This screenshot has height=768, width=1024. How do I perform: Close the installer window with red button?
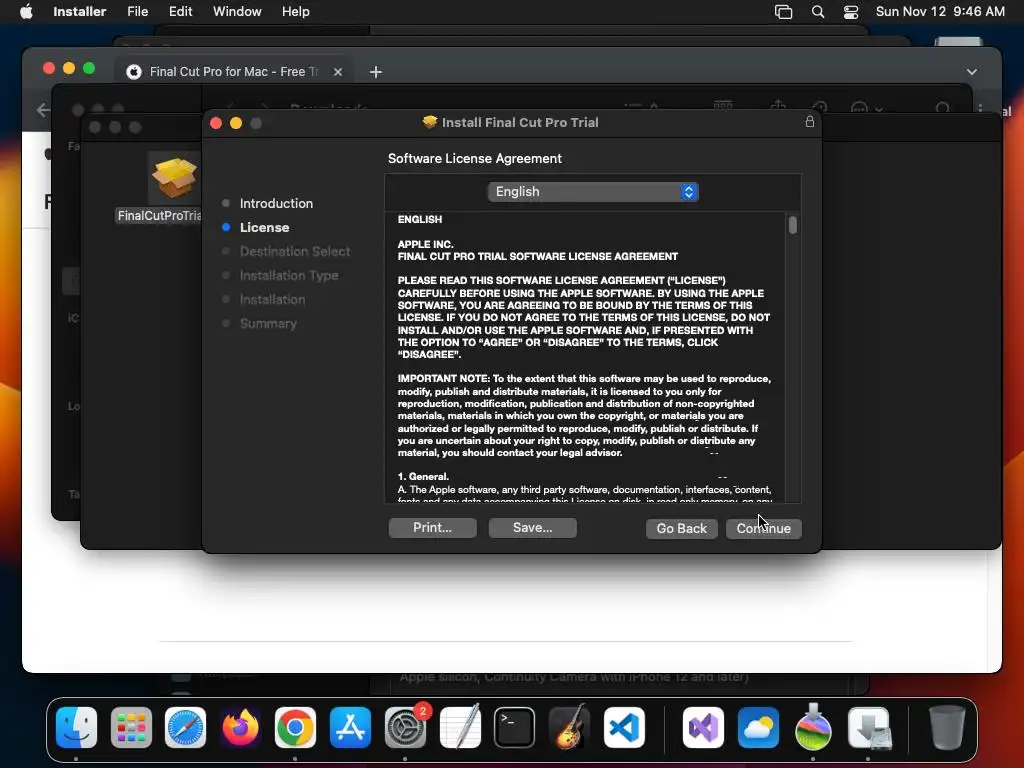click(x=216, y=123)
